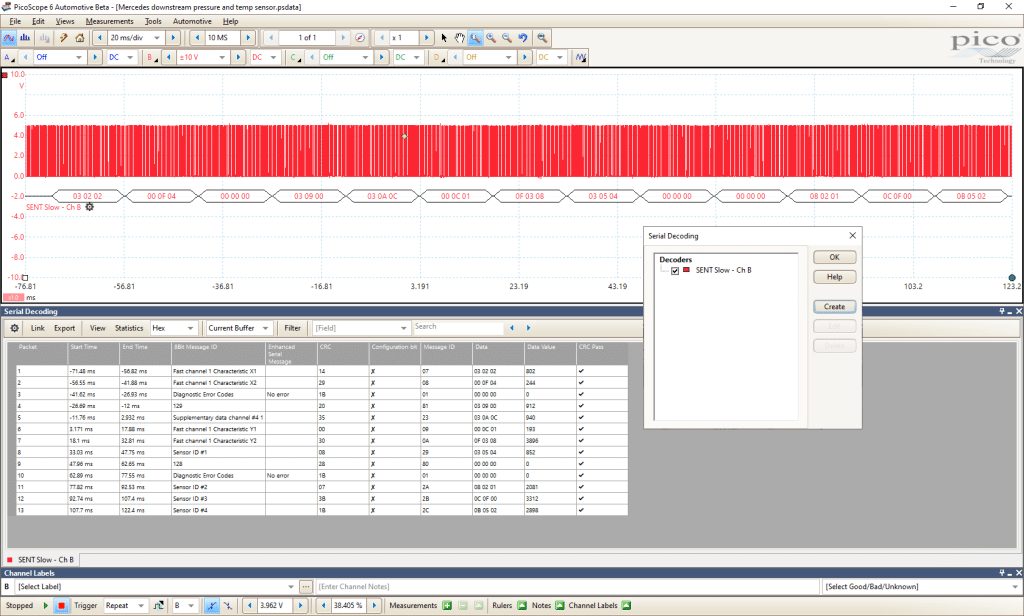Click the Zoom in magnifier
Viewport: 1024px width, 616px height.
(491, 38)
